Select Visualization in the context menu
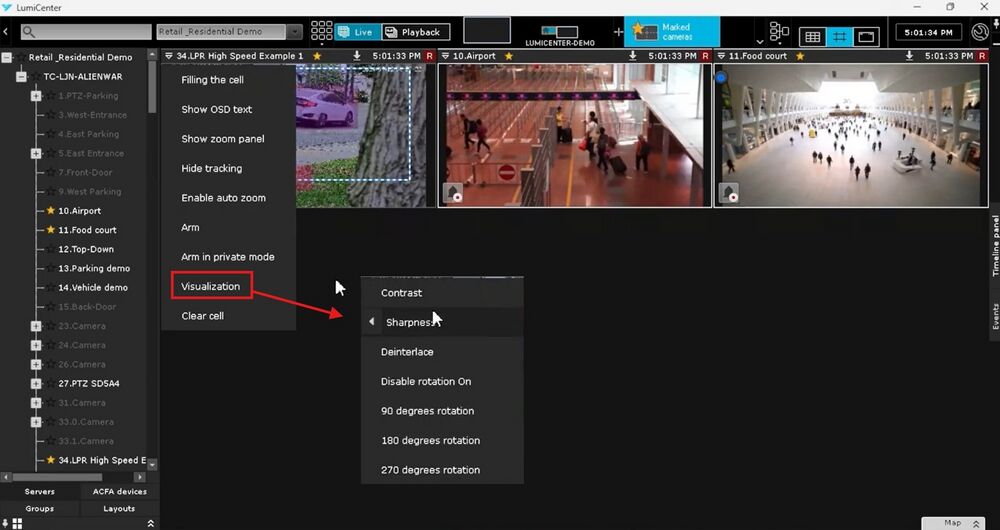 [210, 286]
